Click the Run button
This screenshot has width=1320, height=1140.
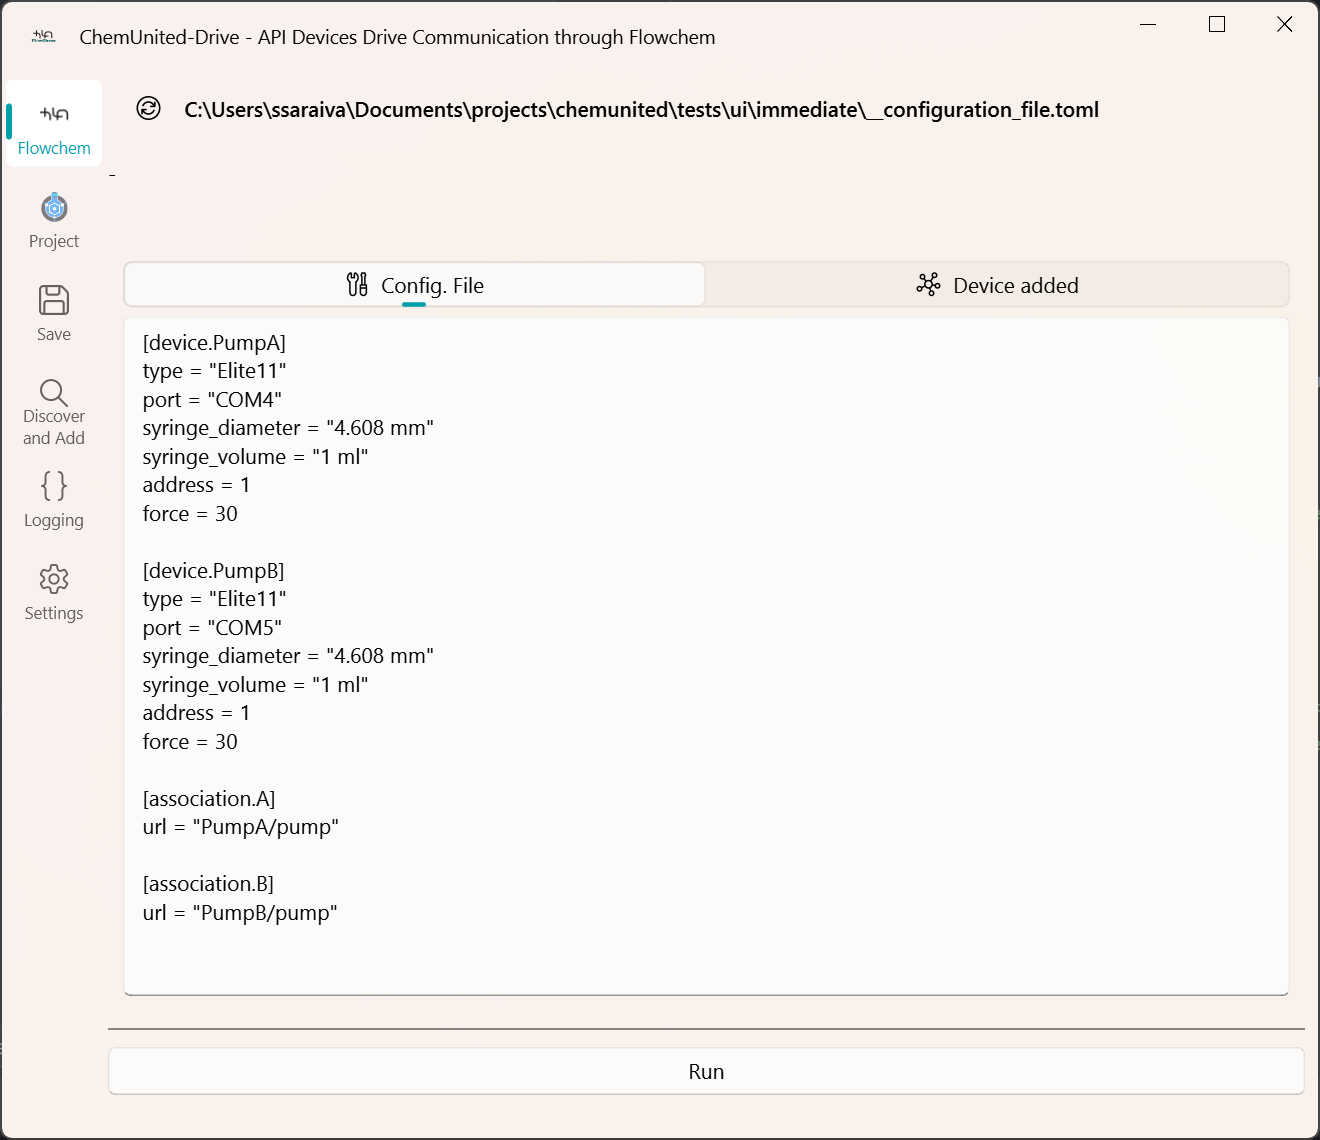[706, 1071]
